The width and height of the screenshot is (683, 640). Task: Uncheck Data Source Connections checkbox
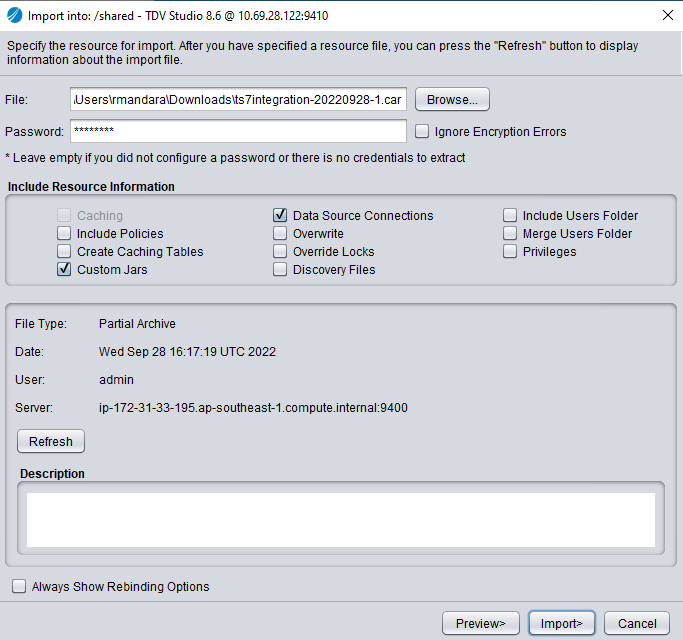tap(280, 215)
